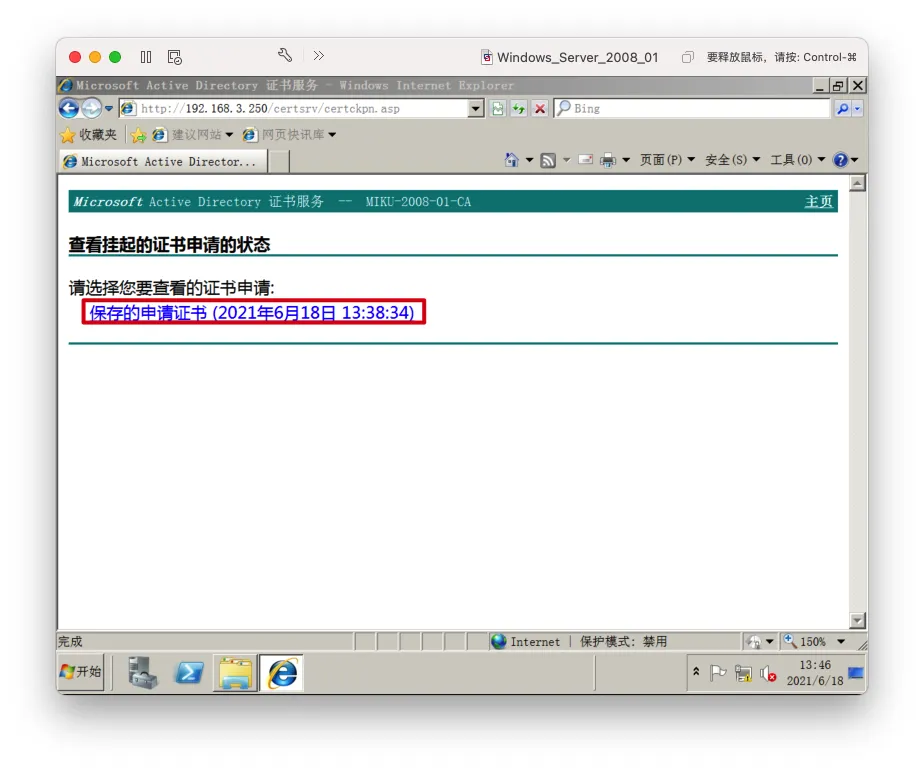Click the 主页 link in the banner
The width and height of the screenshot is (924, 769).
point(819,202)
